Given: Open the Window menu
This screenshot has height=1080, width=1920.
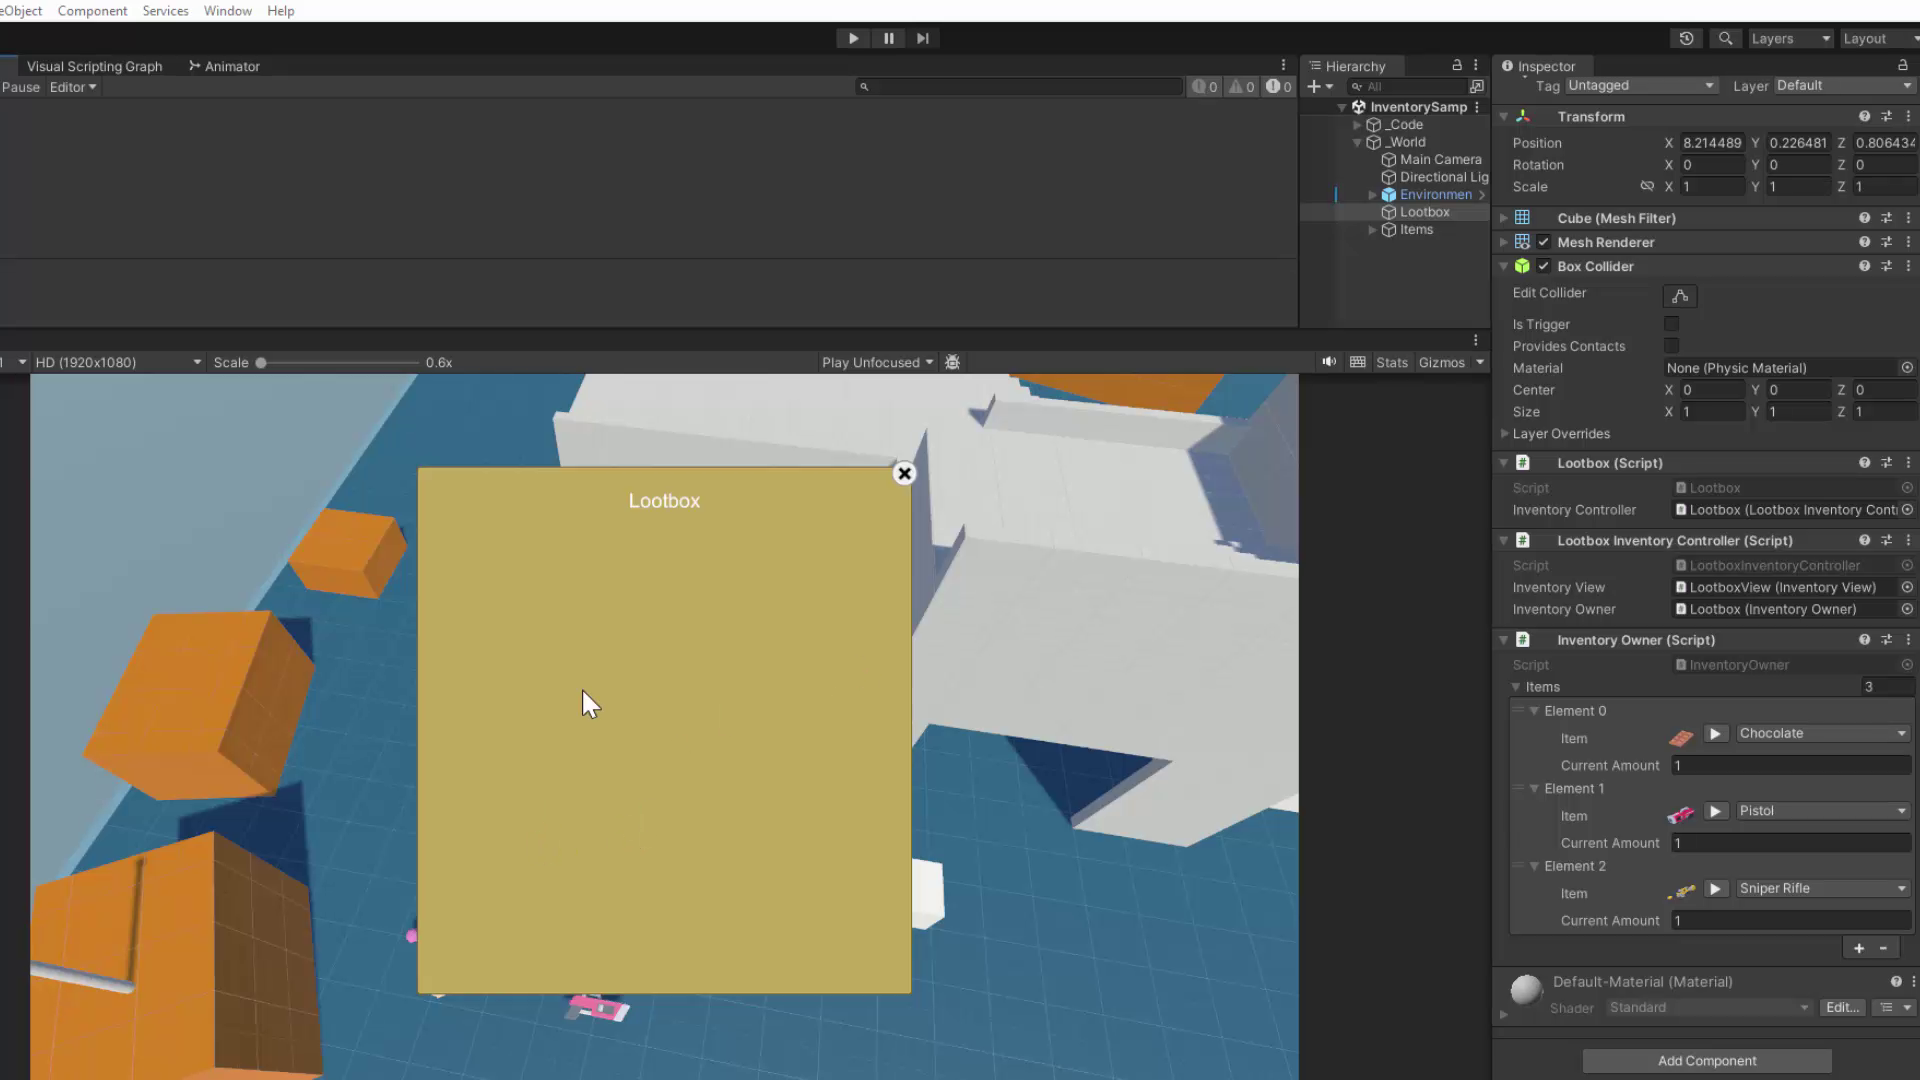Looking at the screenshot, I should (x=227, y=11).
